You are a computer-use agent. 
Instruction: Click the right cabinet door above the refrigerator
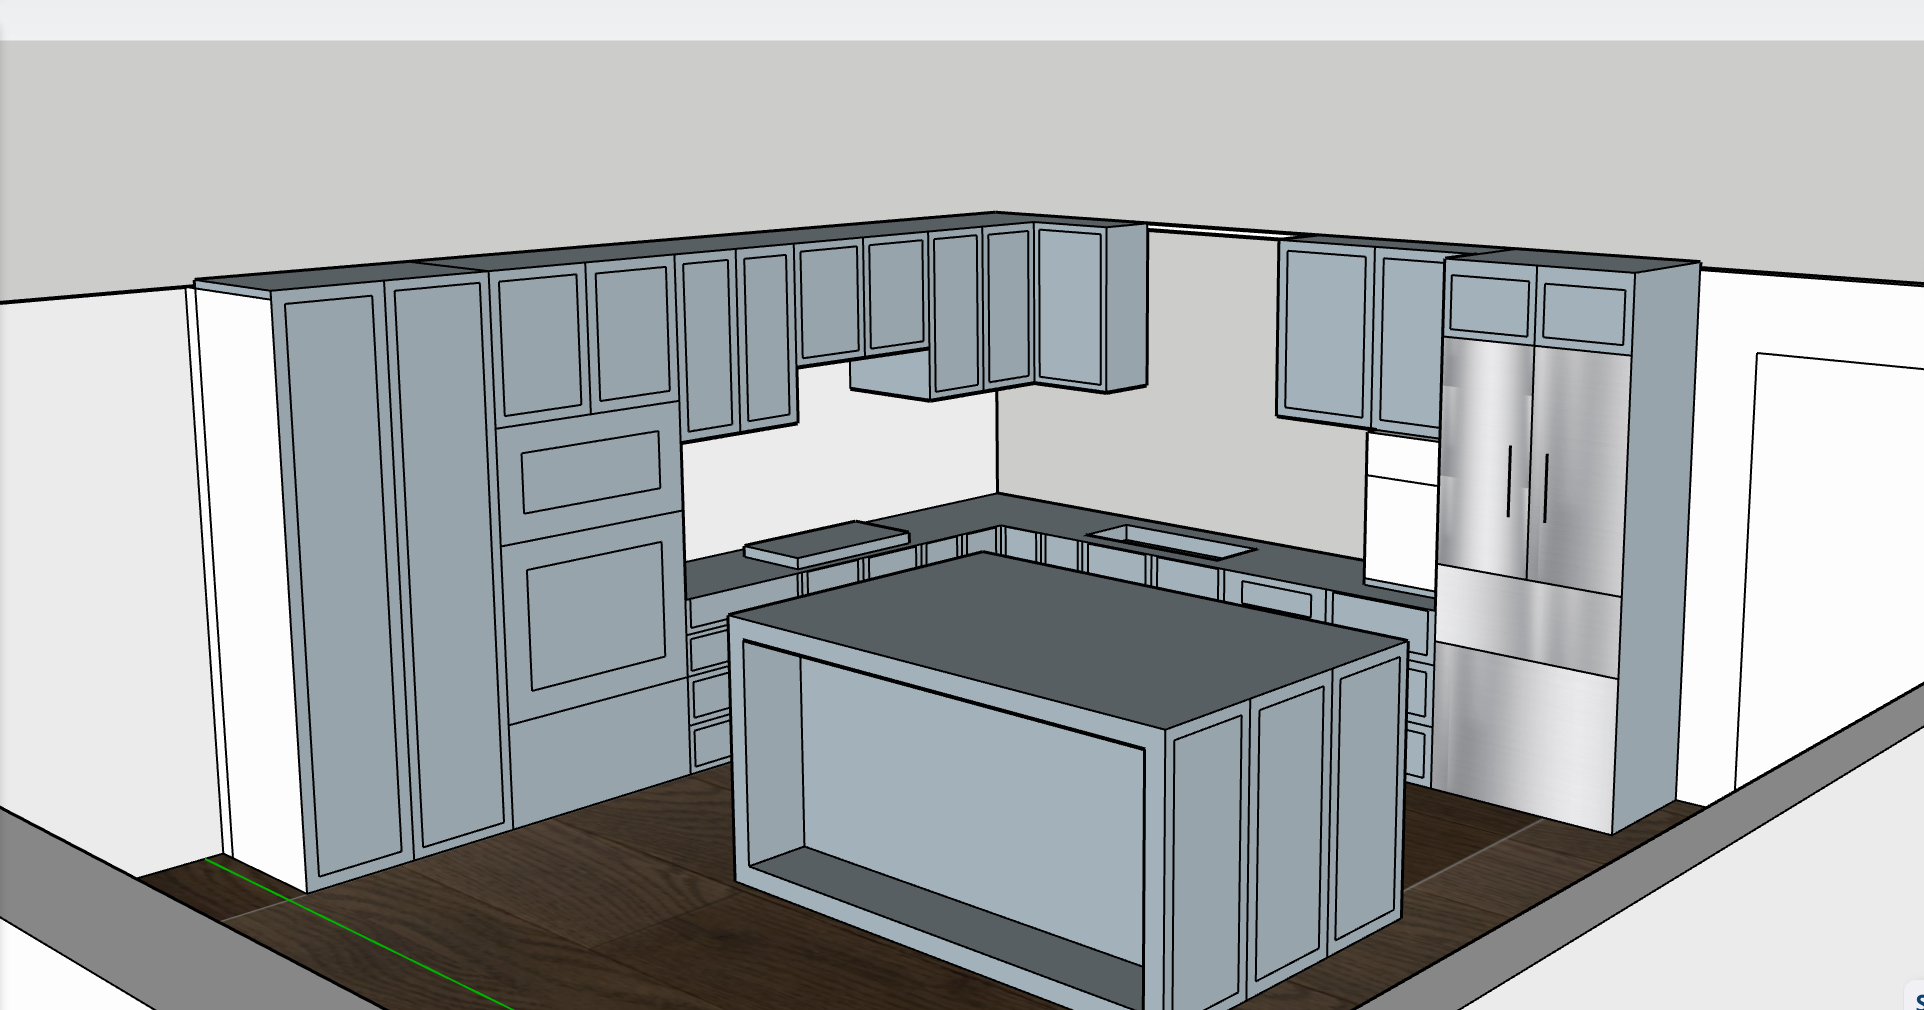1583,314
